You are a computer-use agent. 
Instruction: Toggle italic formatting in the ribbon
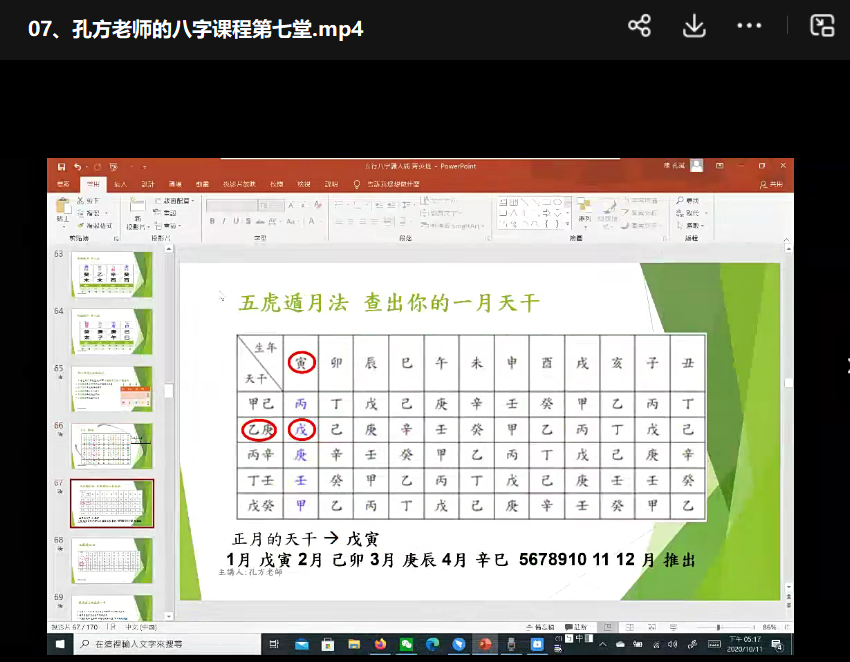pos(222,221)
